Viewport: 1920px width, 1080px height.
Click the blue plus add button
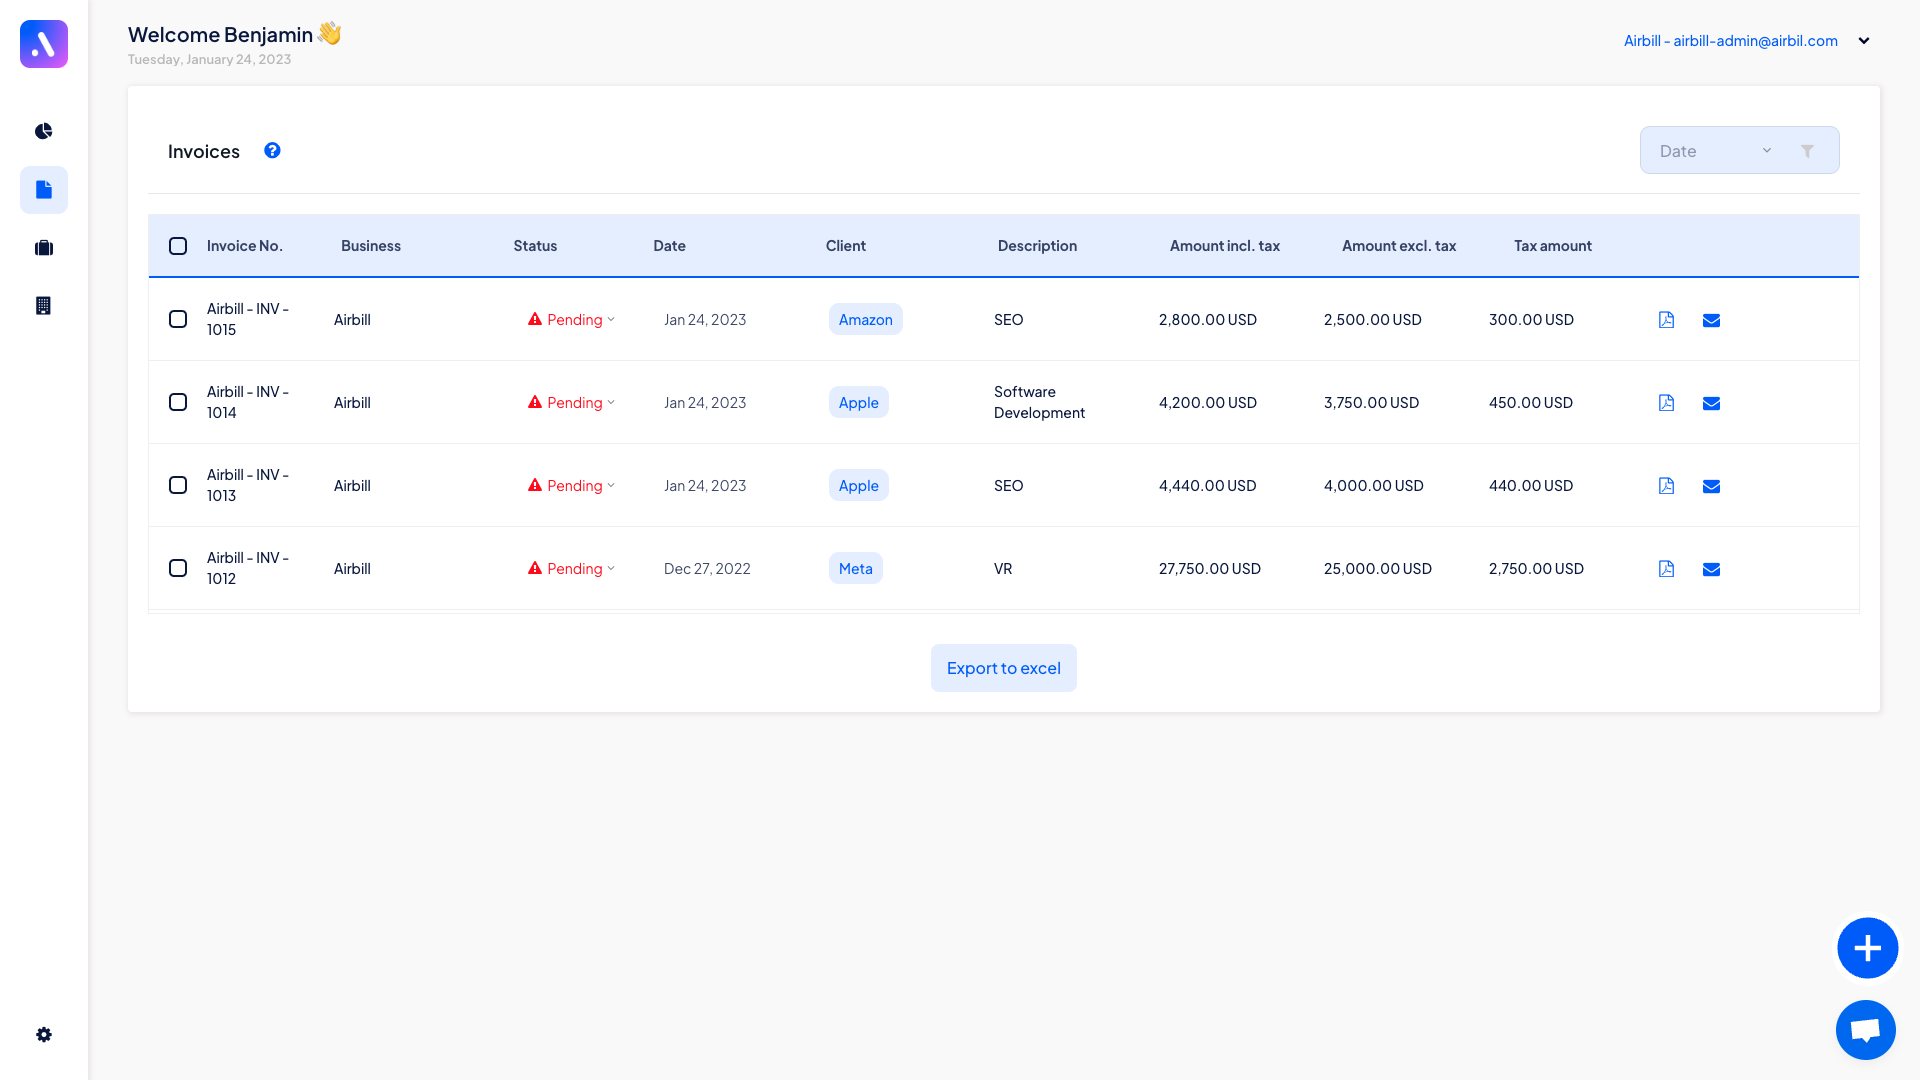point(1867,948)
